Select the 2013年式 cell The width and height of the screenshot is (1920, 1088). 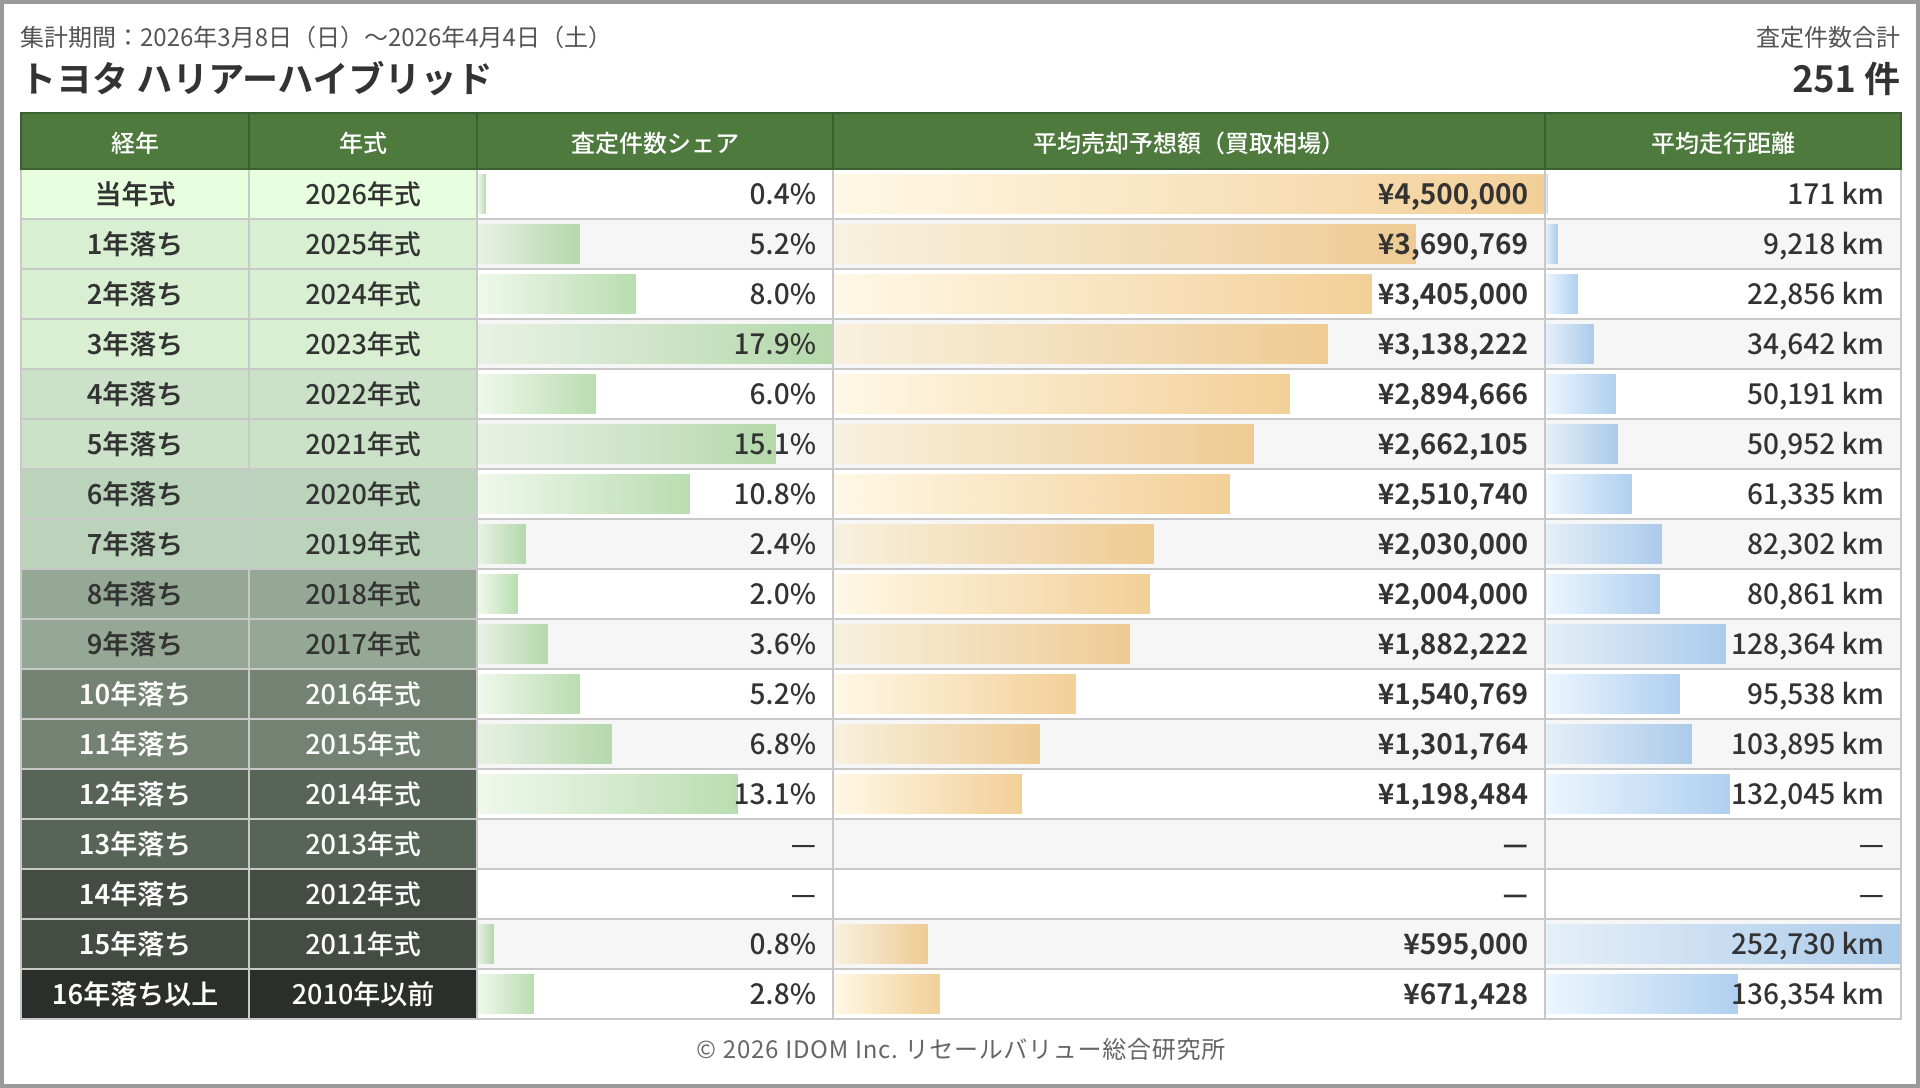point(363,844)
